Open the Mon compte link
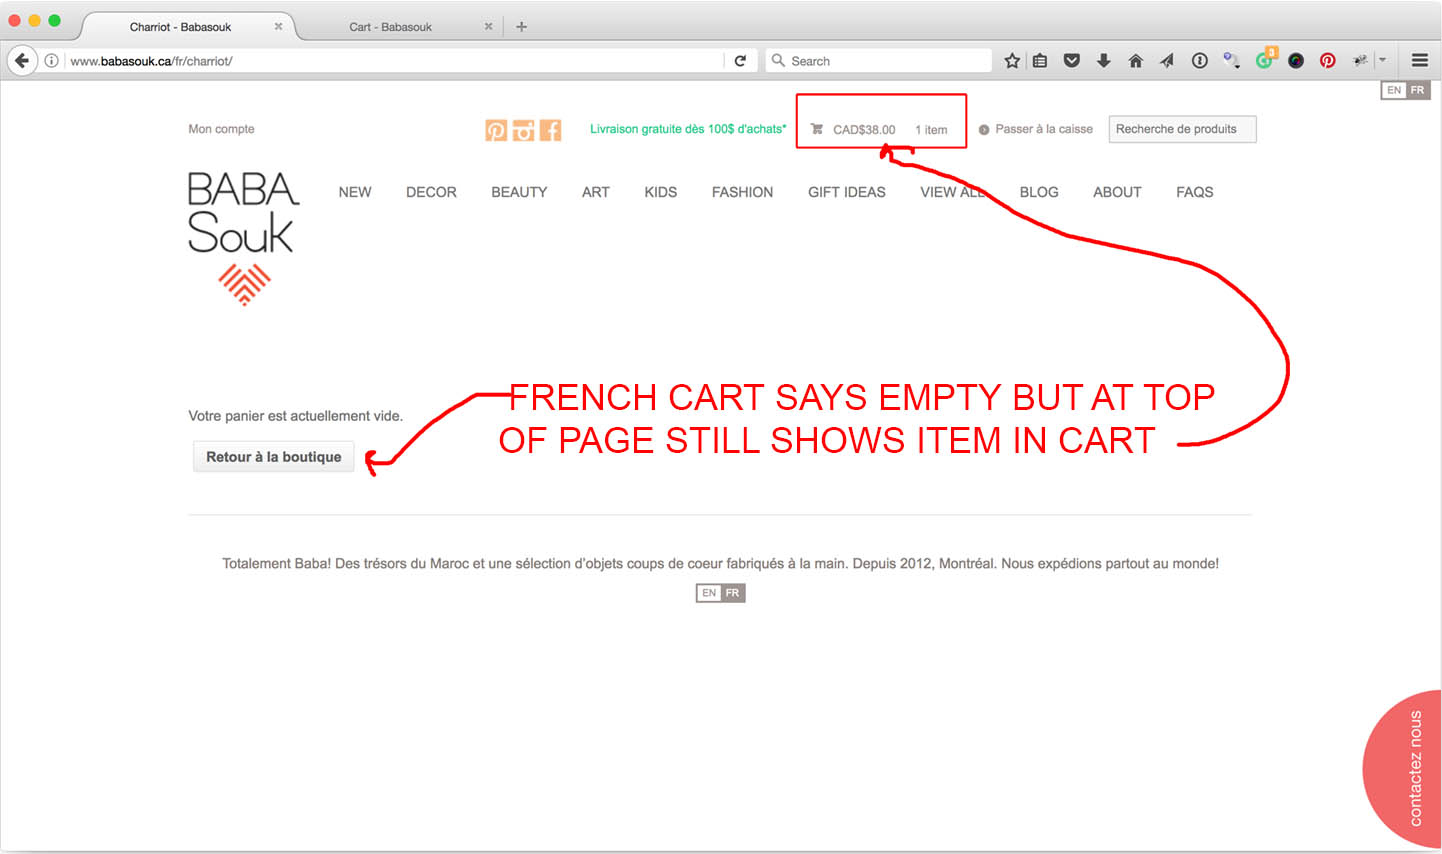Image resolution: width=1442 pixels, height=854 pixels. coord(221,129)
